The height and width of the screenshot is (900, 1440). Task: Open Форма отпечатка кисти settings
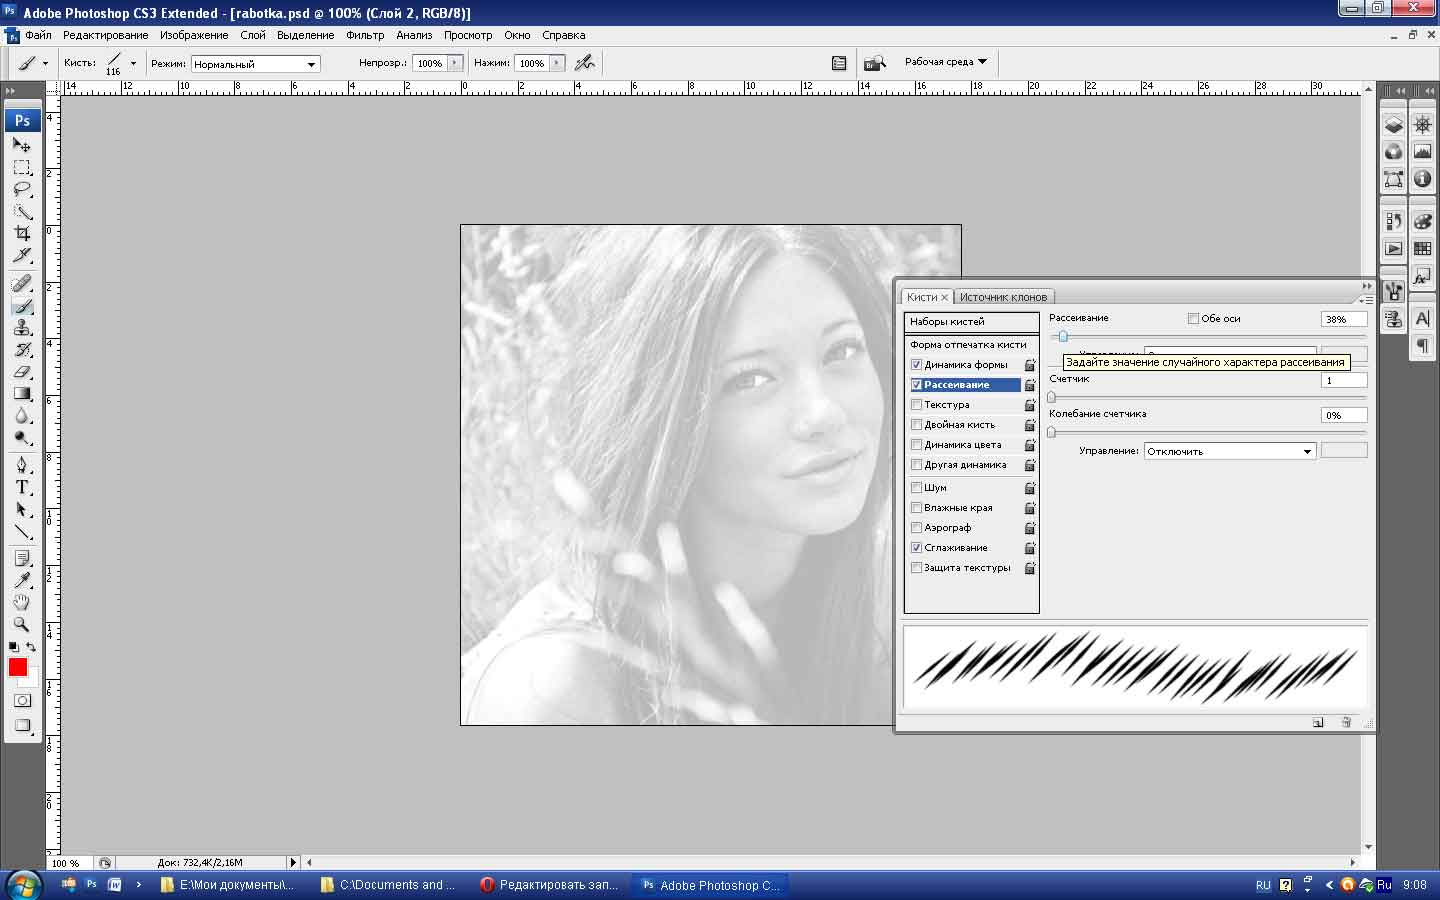click(x=968, y=345)
